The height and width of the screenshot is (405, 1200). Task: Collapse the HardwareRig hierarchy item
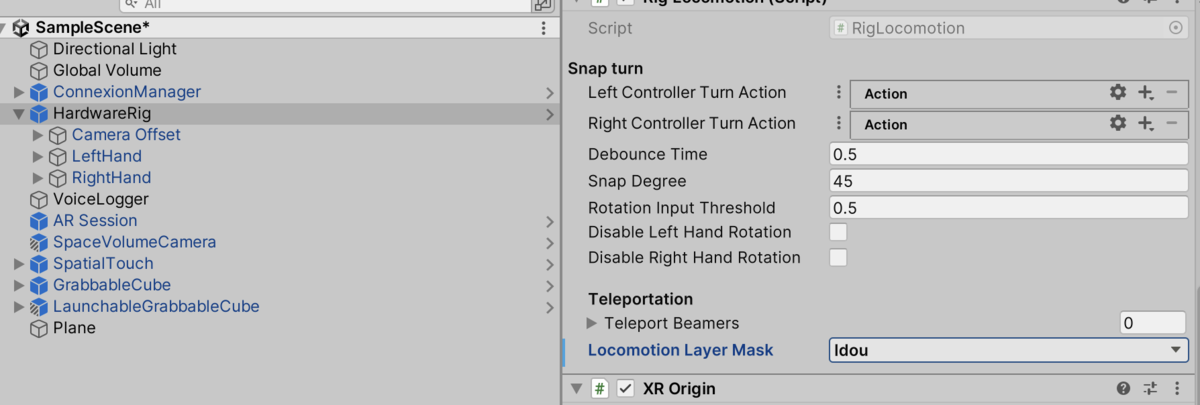[x=18, y=114]
